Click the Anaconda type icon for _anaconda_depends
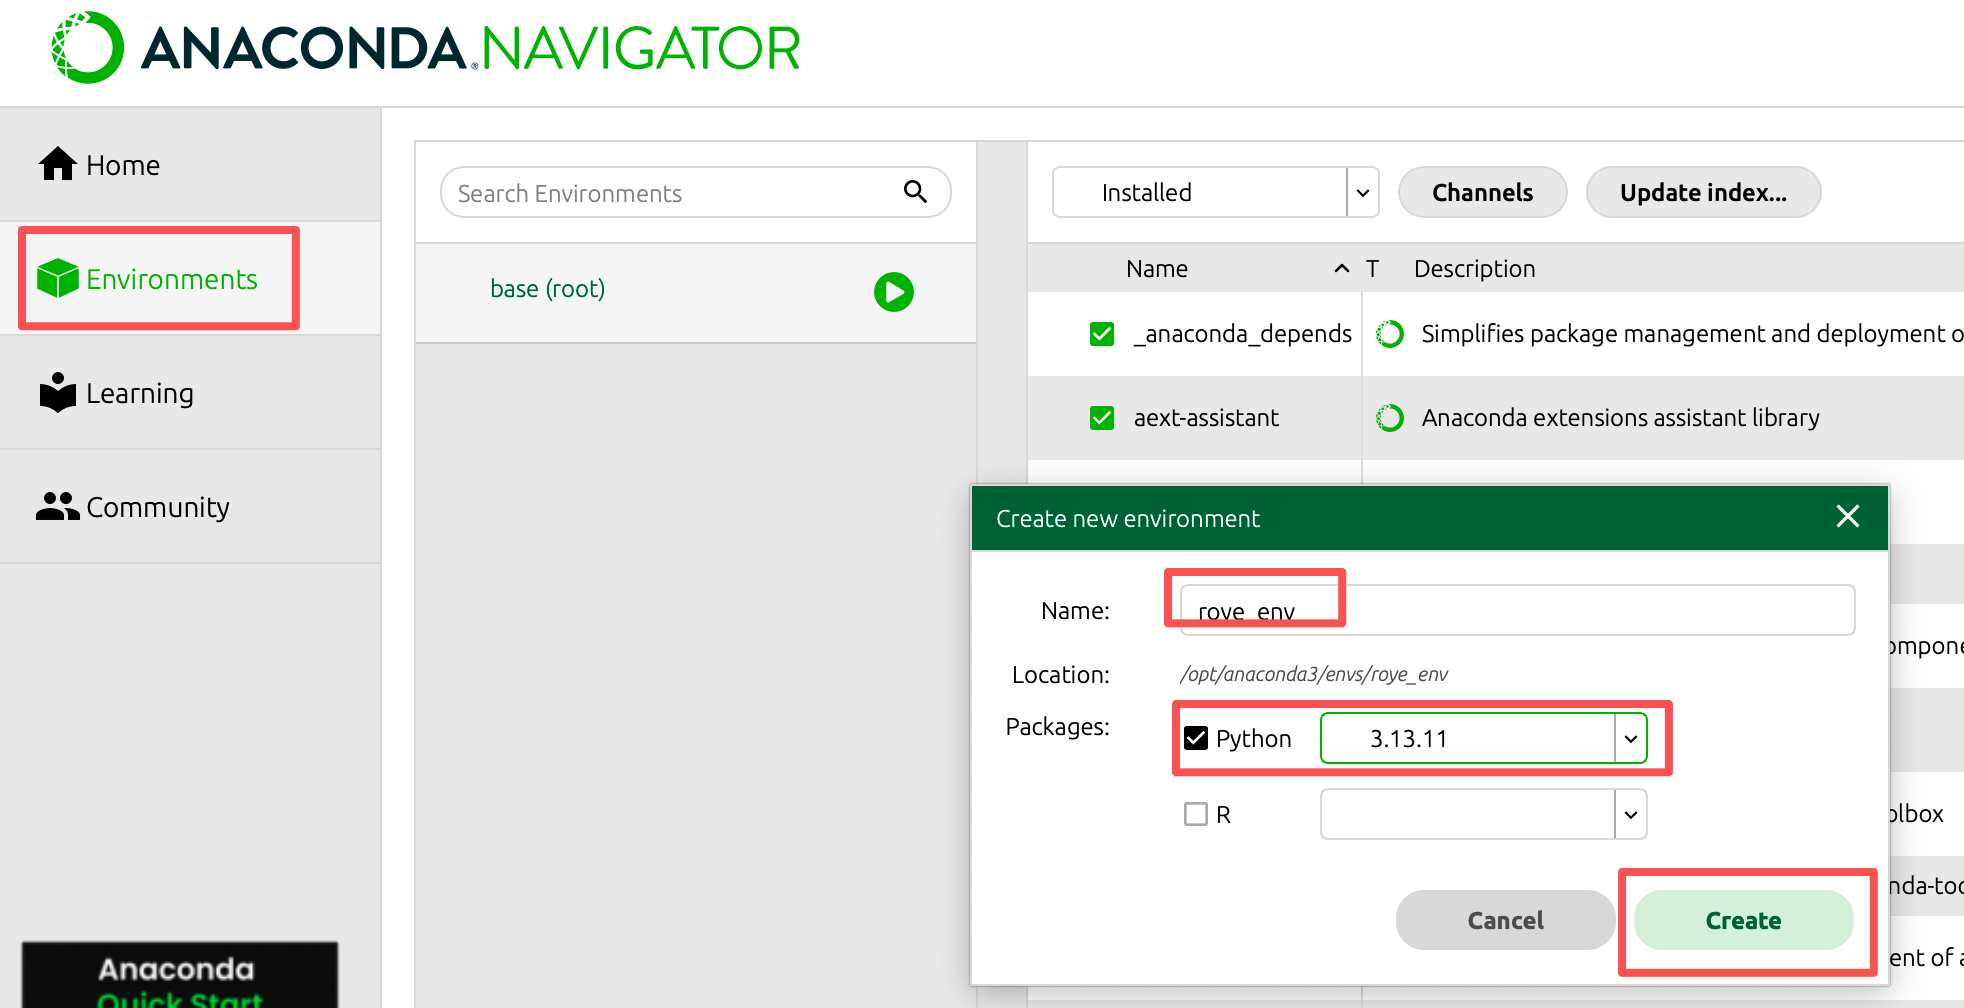The image size is (1964, 1008). click(1390, 334)
